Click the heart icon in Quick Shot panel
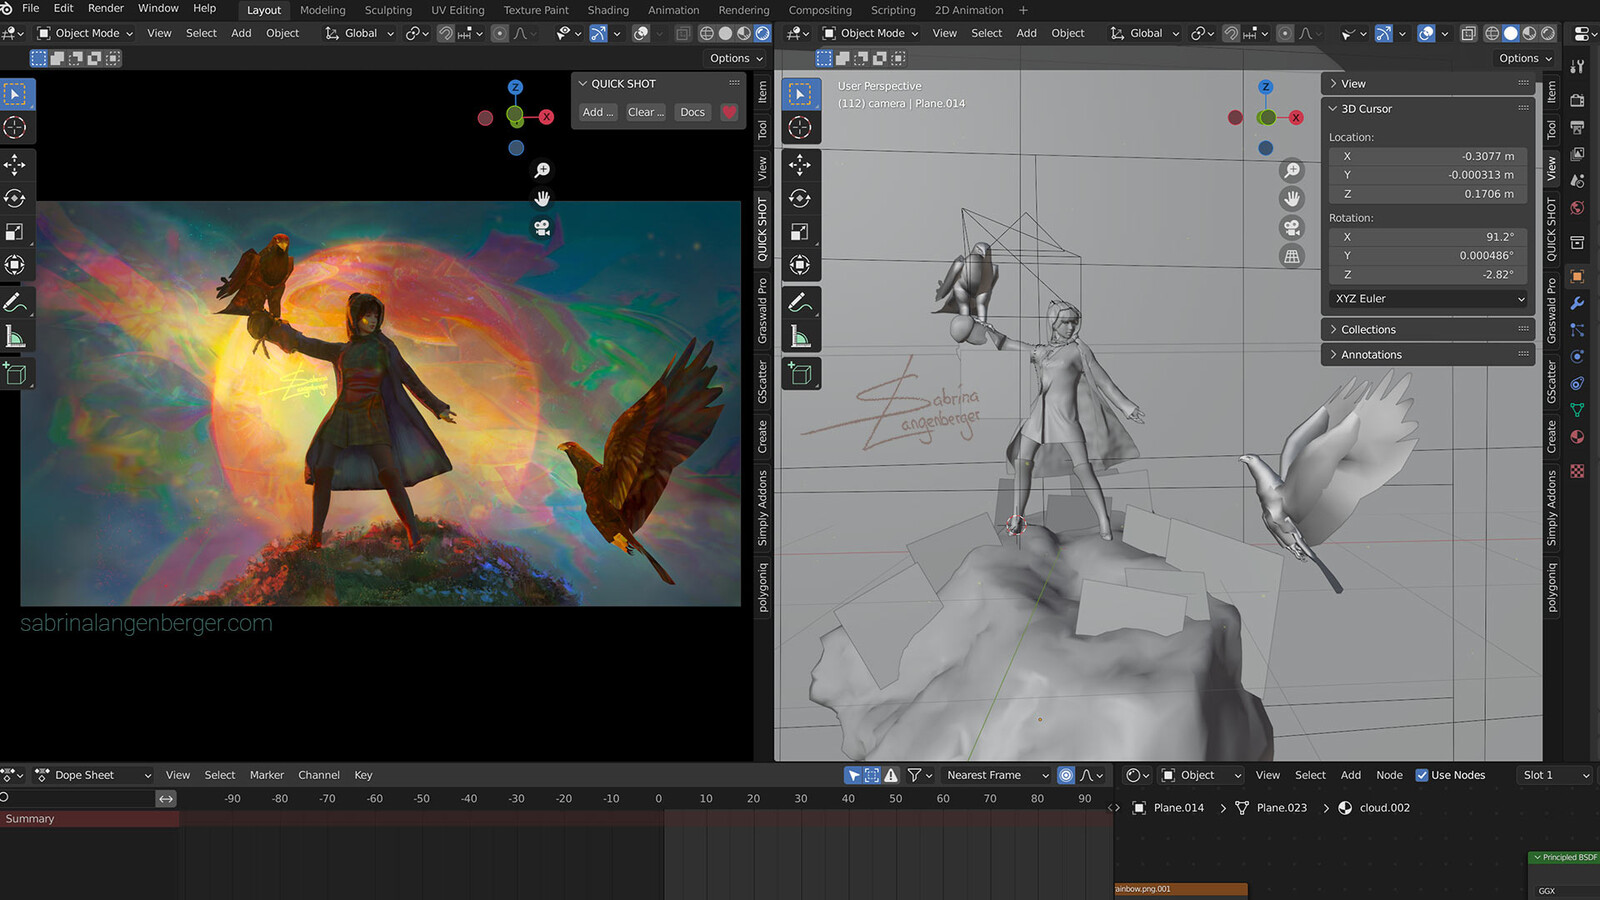 (729, 112)
